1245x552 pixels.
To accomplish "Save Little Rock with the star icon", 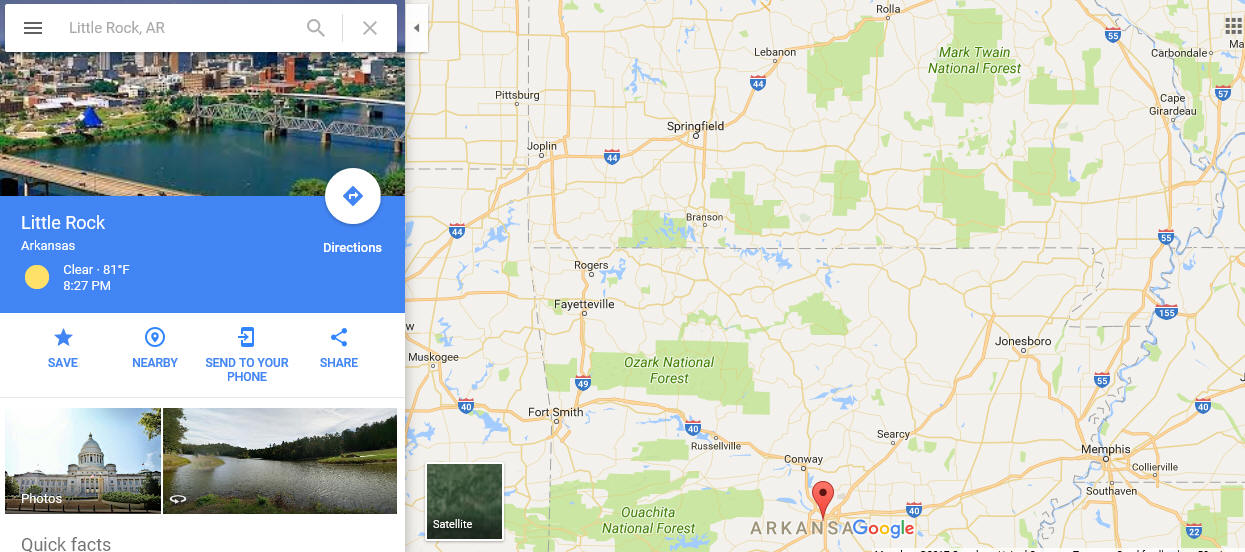I will [63, 337].
